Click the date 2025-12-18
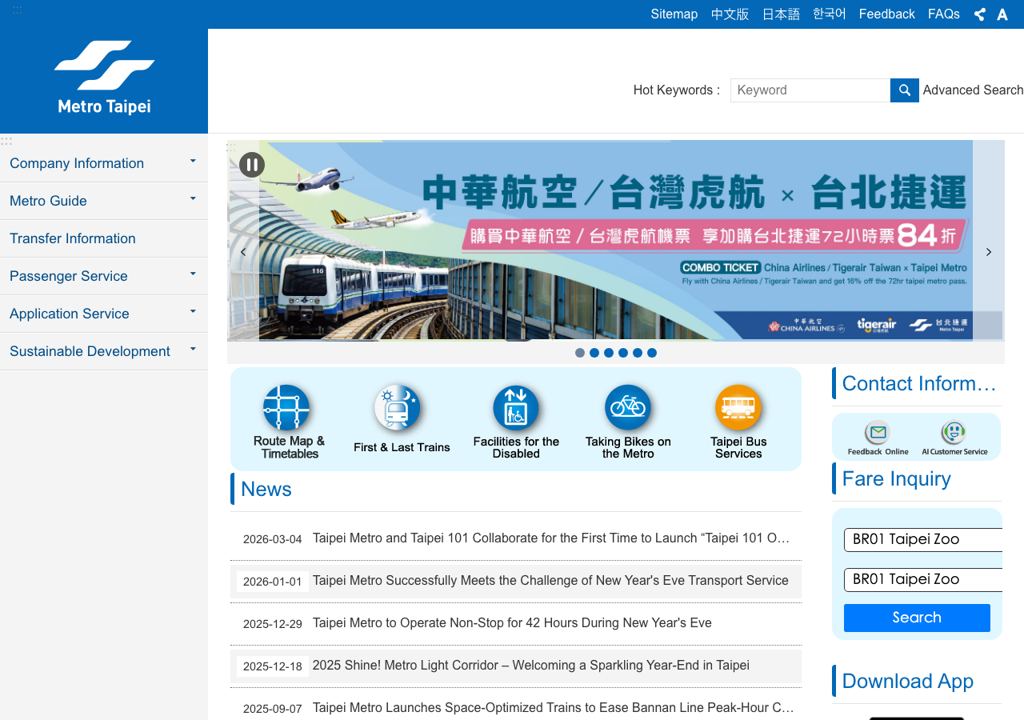This screenshot has height=720, width=1024. pos(272,666)
